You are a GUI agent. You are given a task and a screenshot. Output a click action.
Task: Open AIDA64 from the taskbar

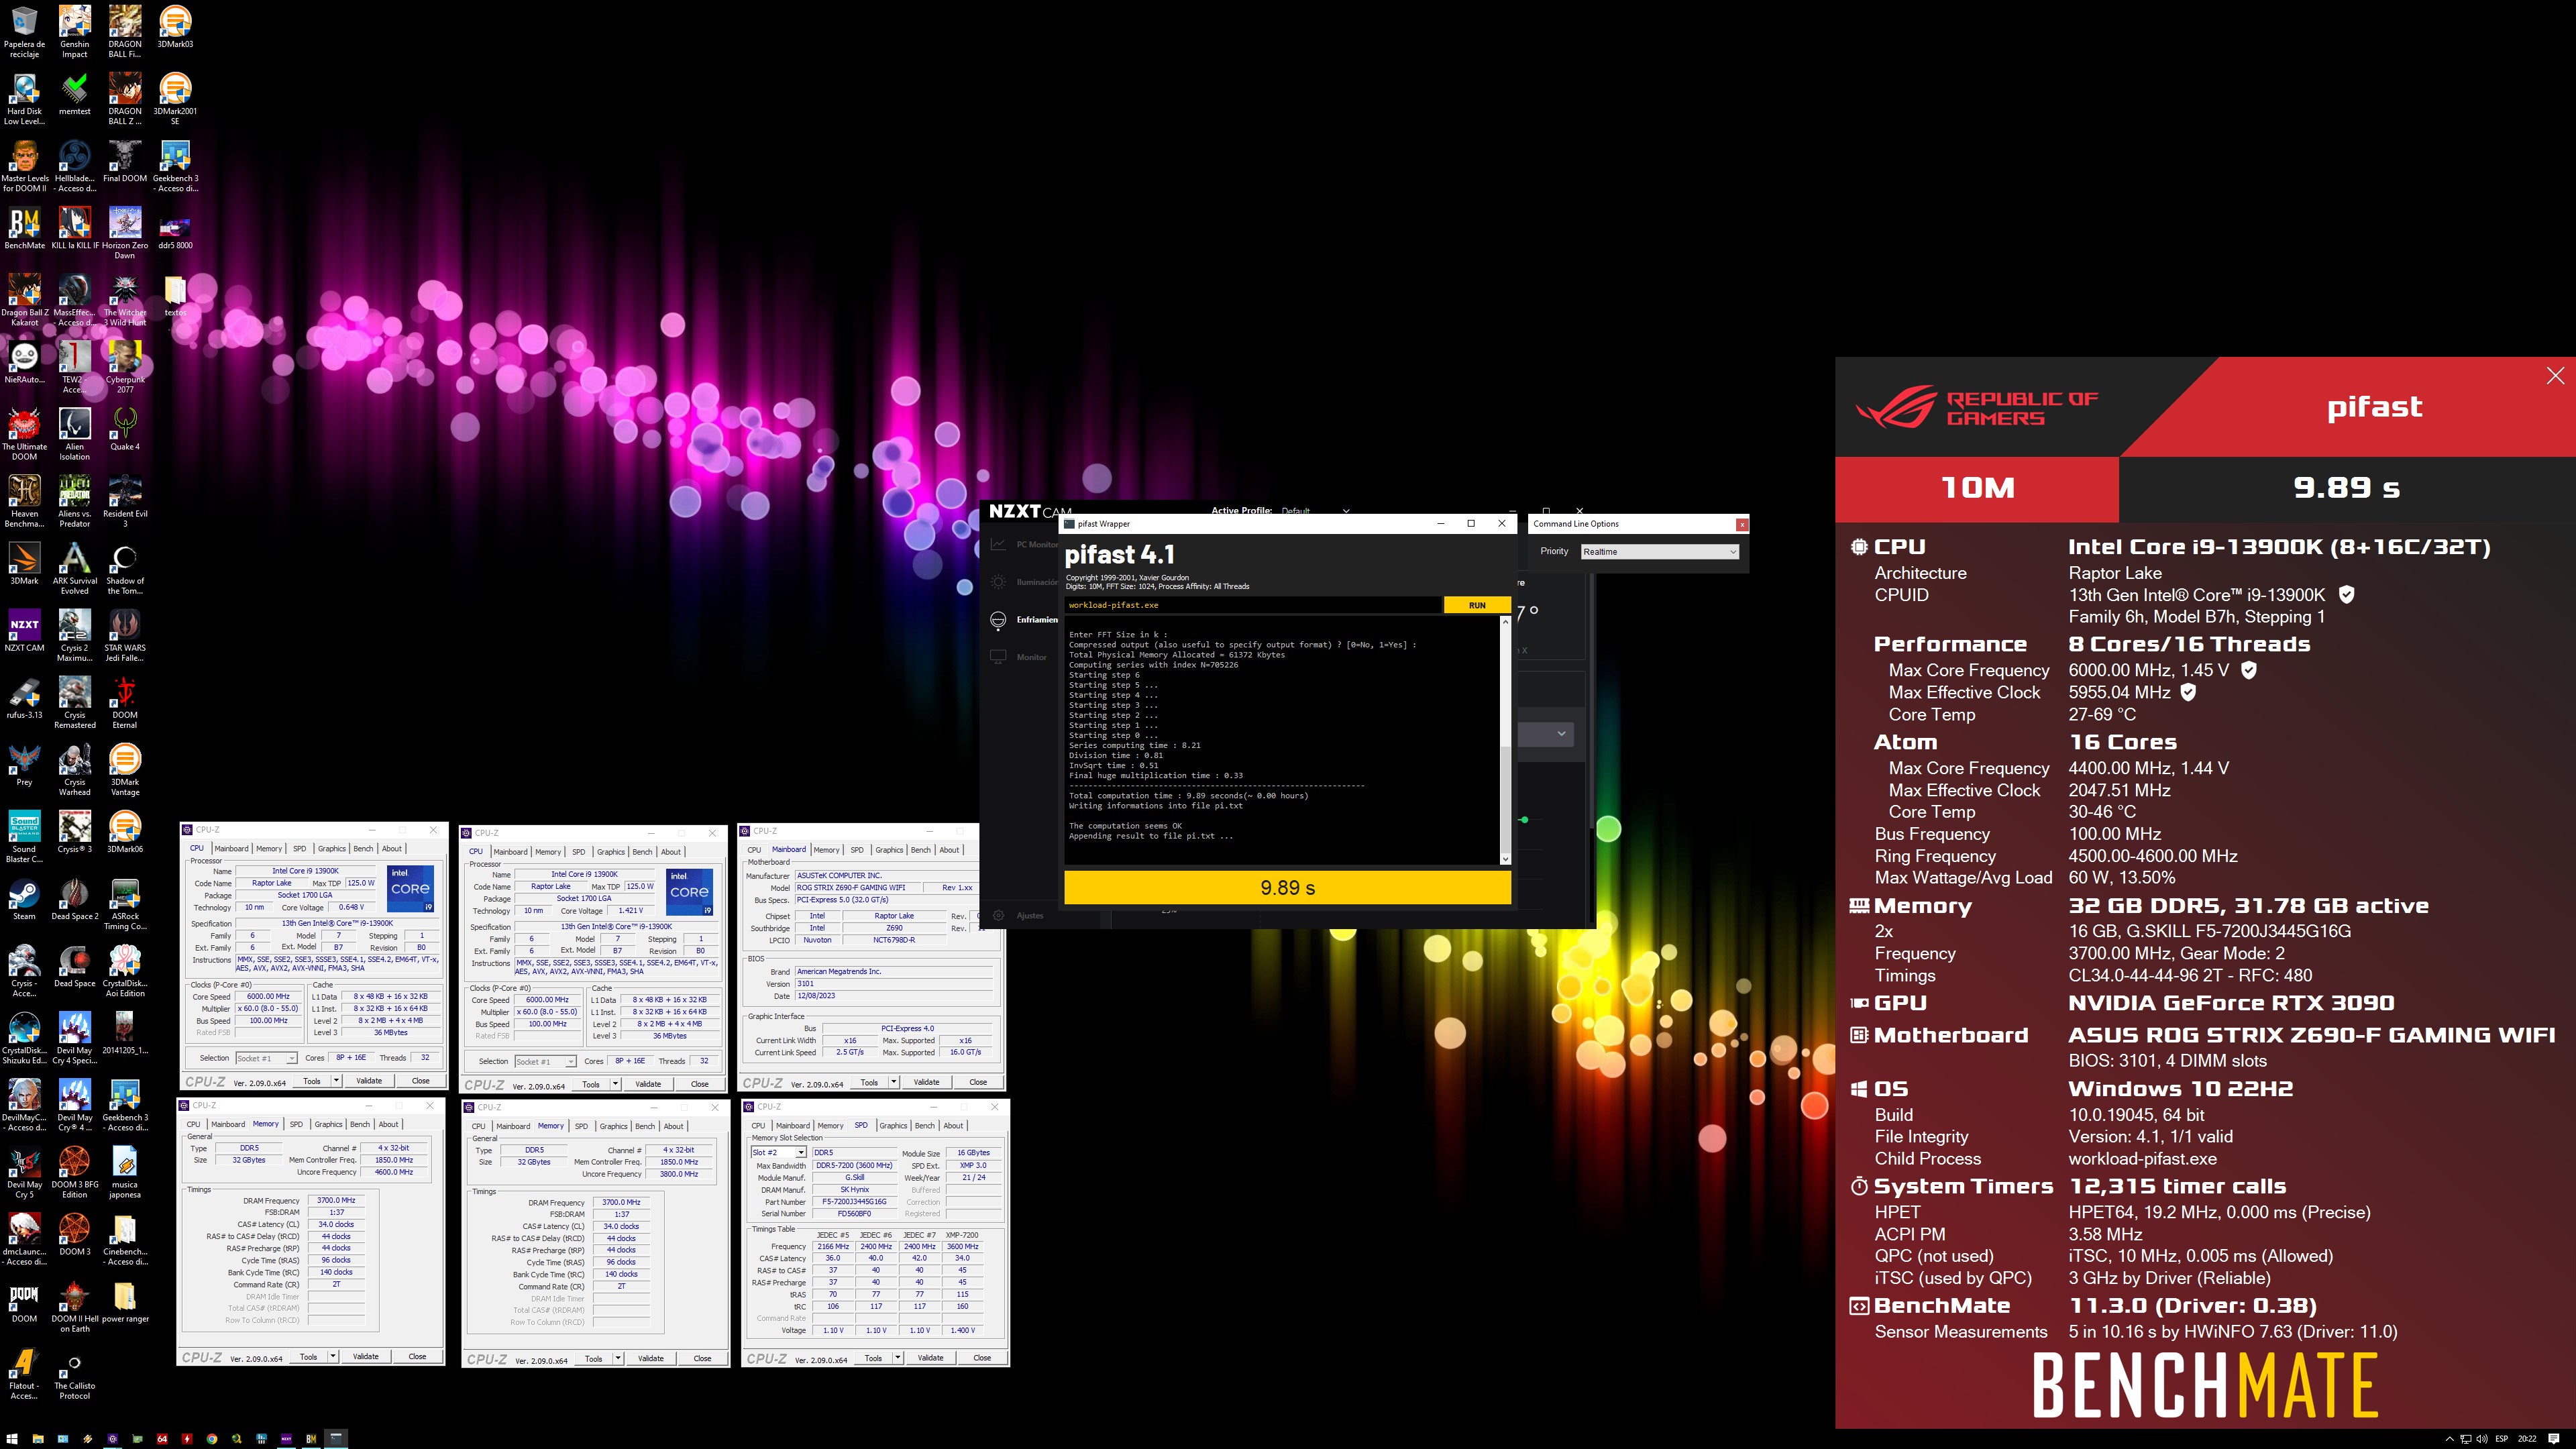click(162, 1439)
